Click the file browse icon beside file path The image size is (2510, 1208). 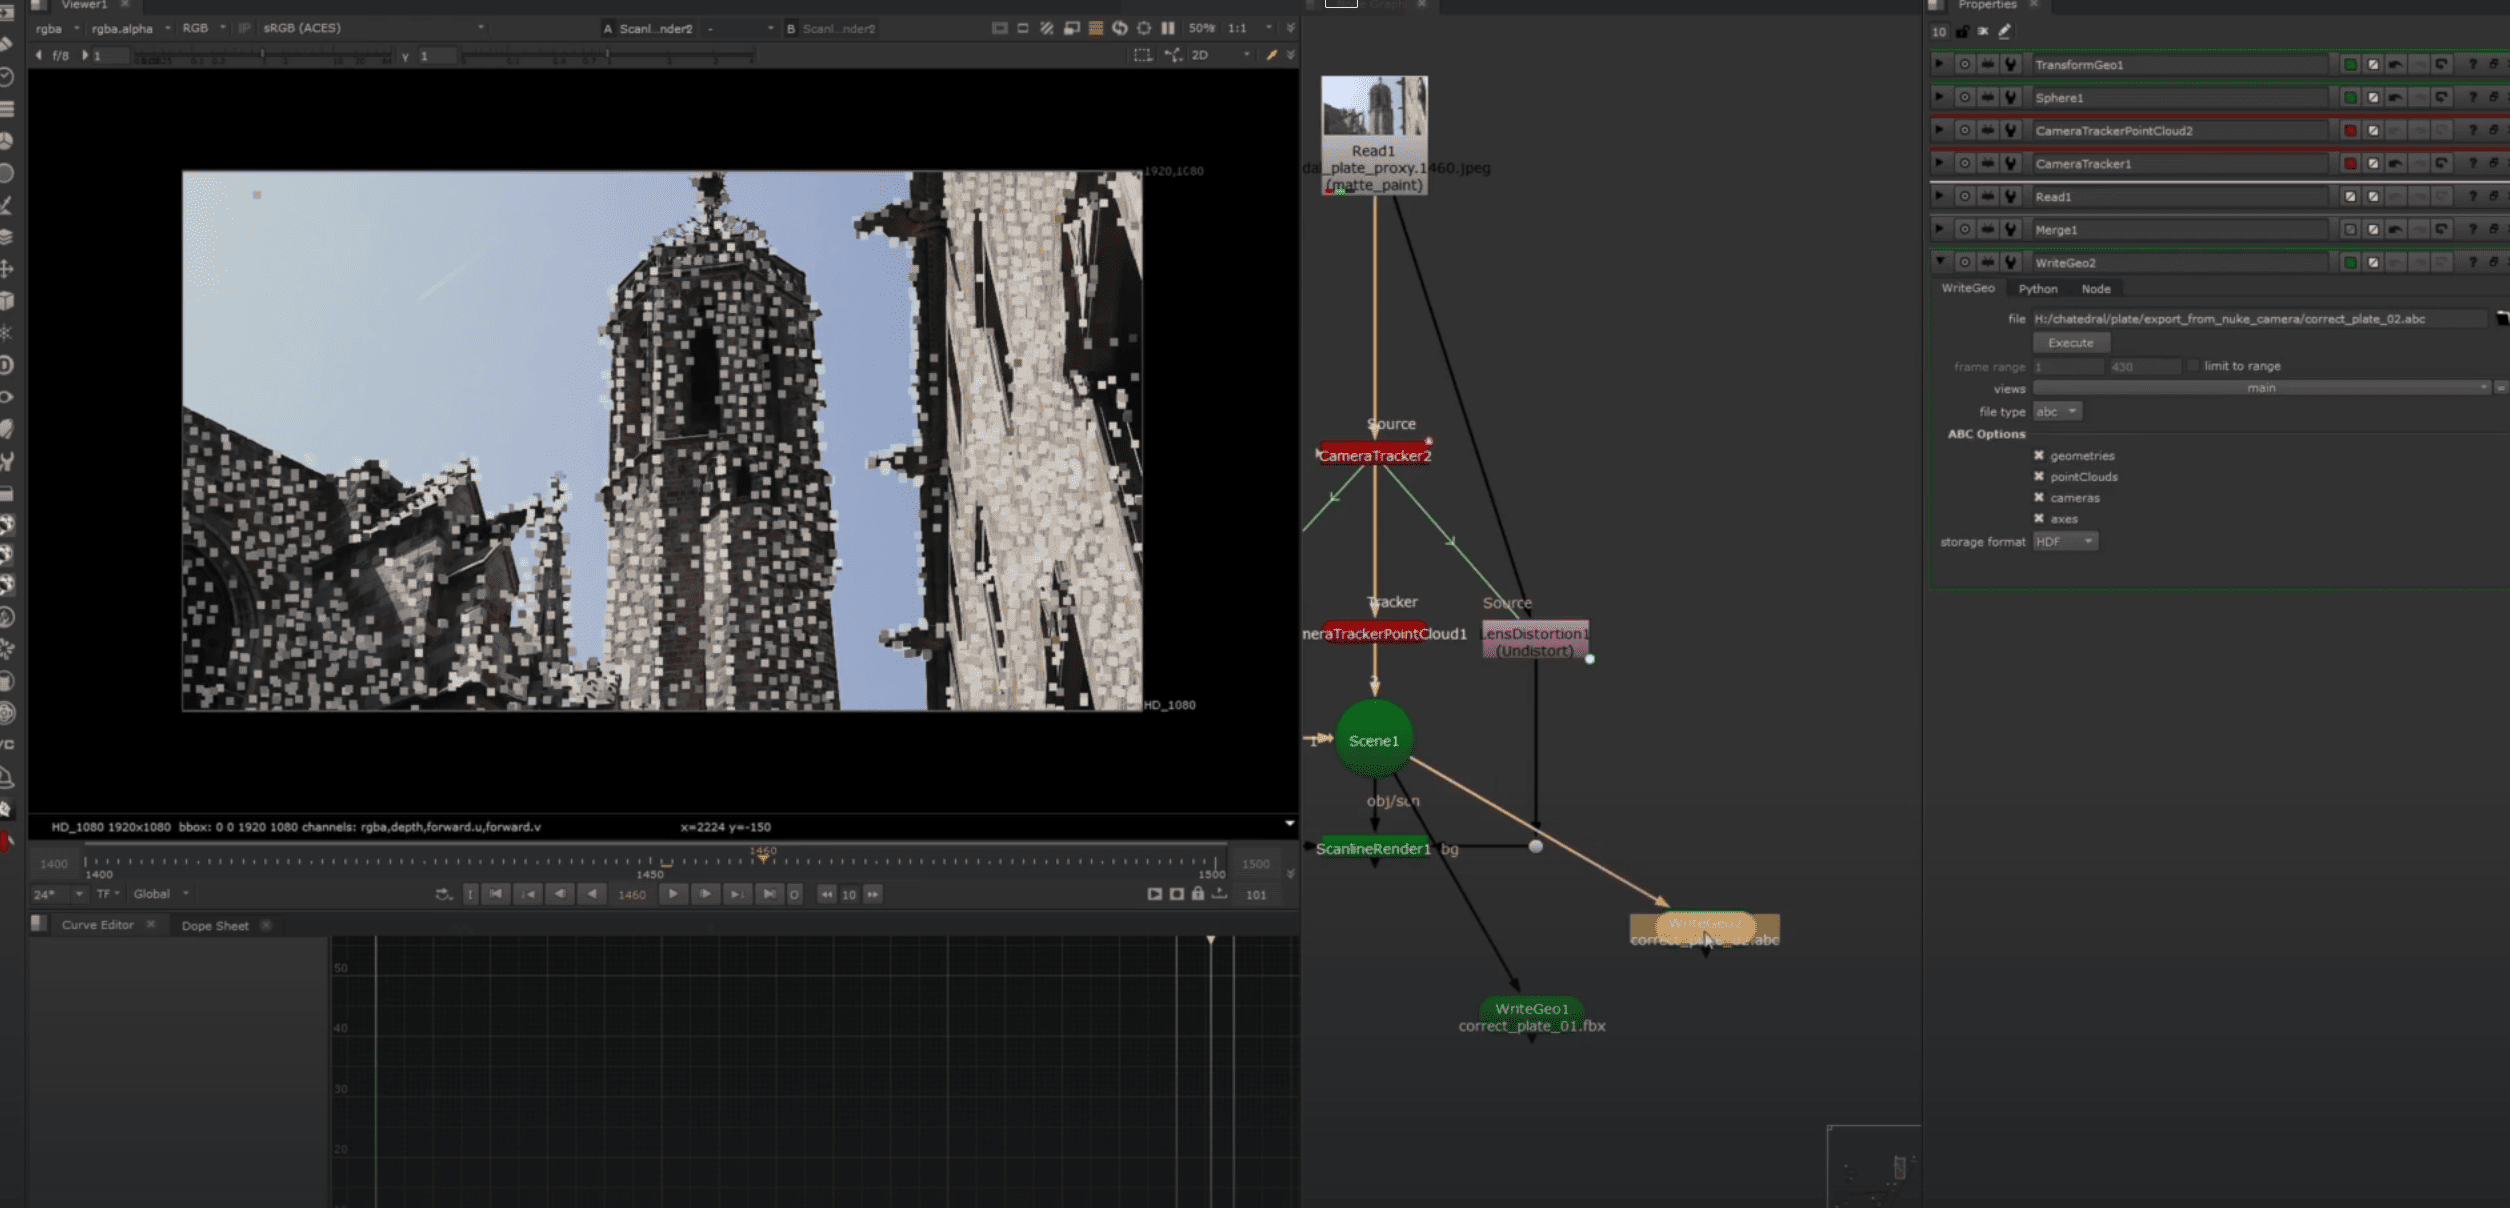[2501, 319]
